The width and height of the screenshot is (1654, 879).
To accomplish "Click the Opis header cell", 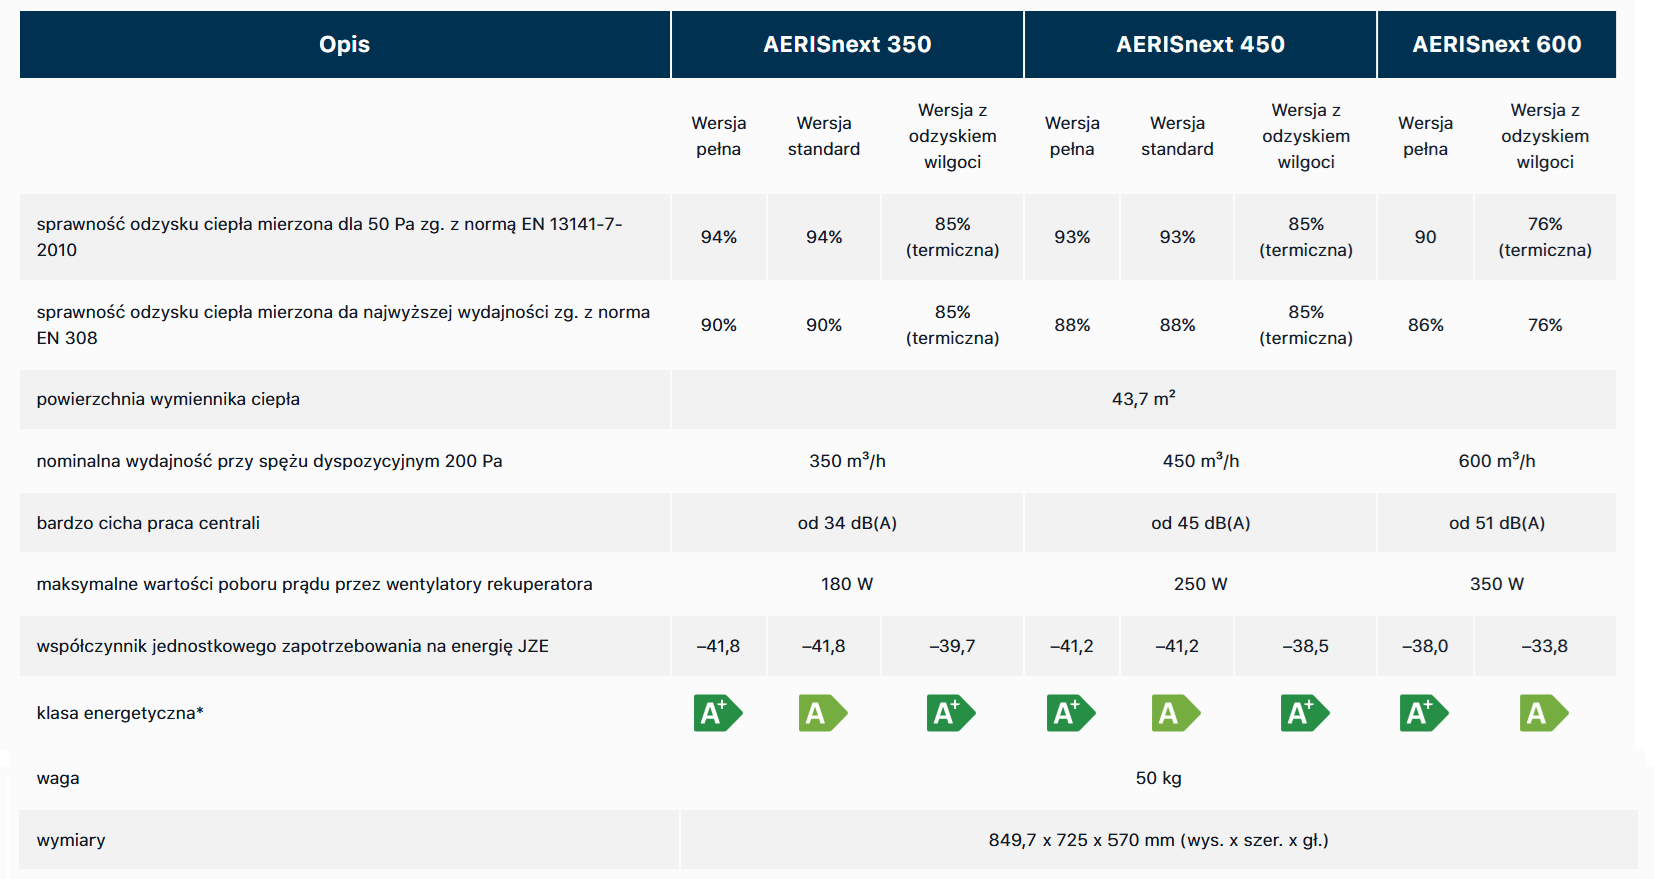I will (344, 44).
